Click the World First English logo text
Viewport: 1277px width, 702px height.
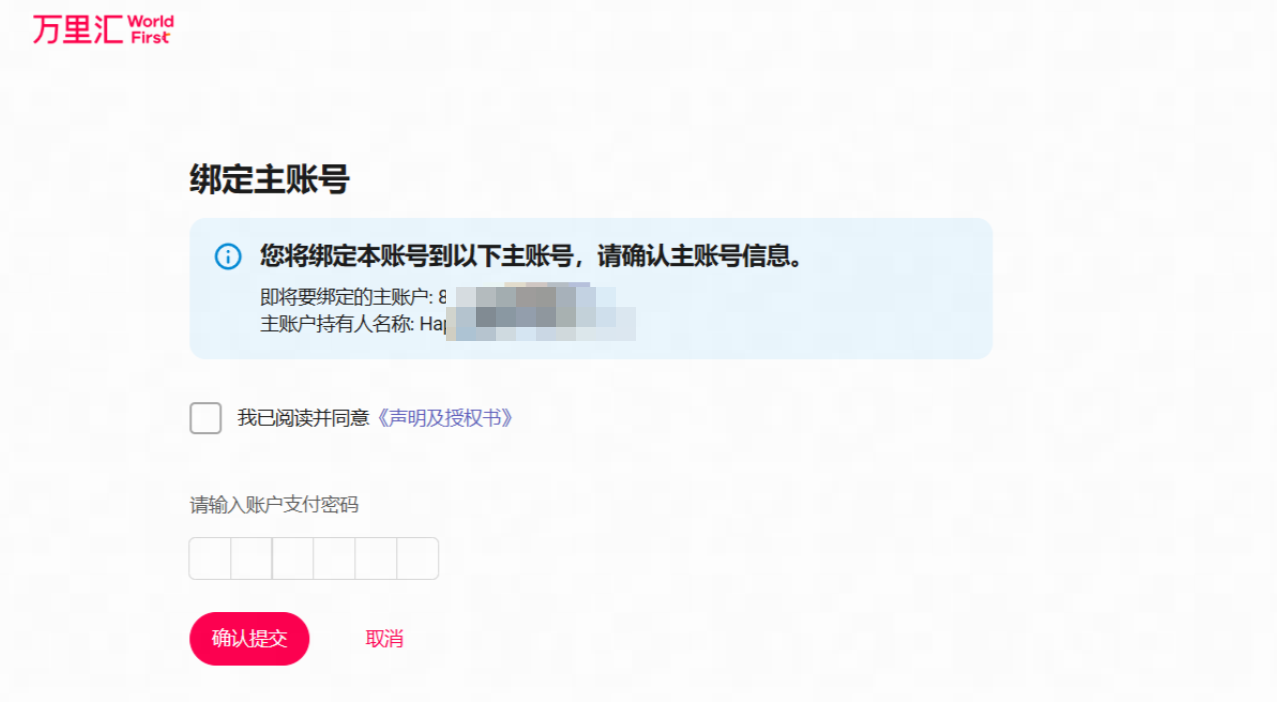point(151,29)
